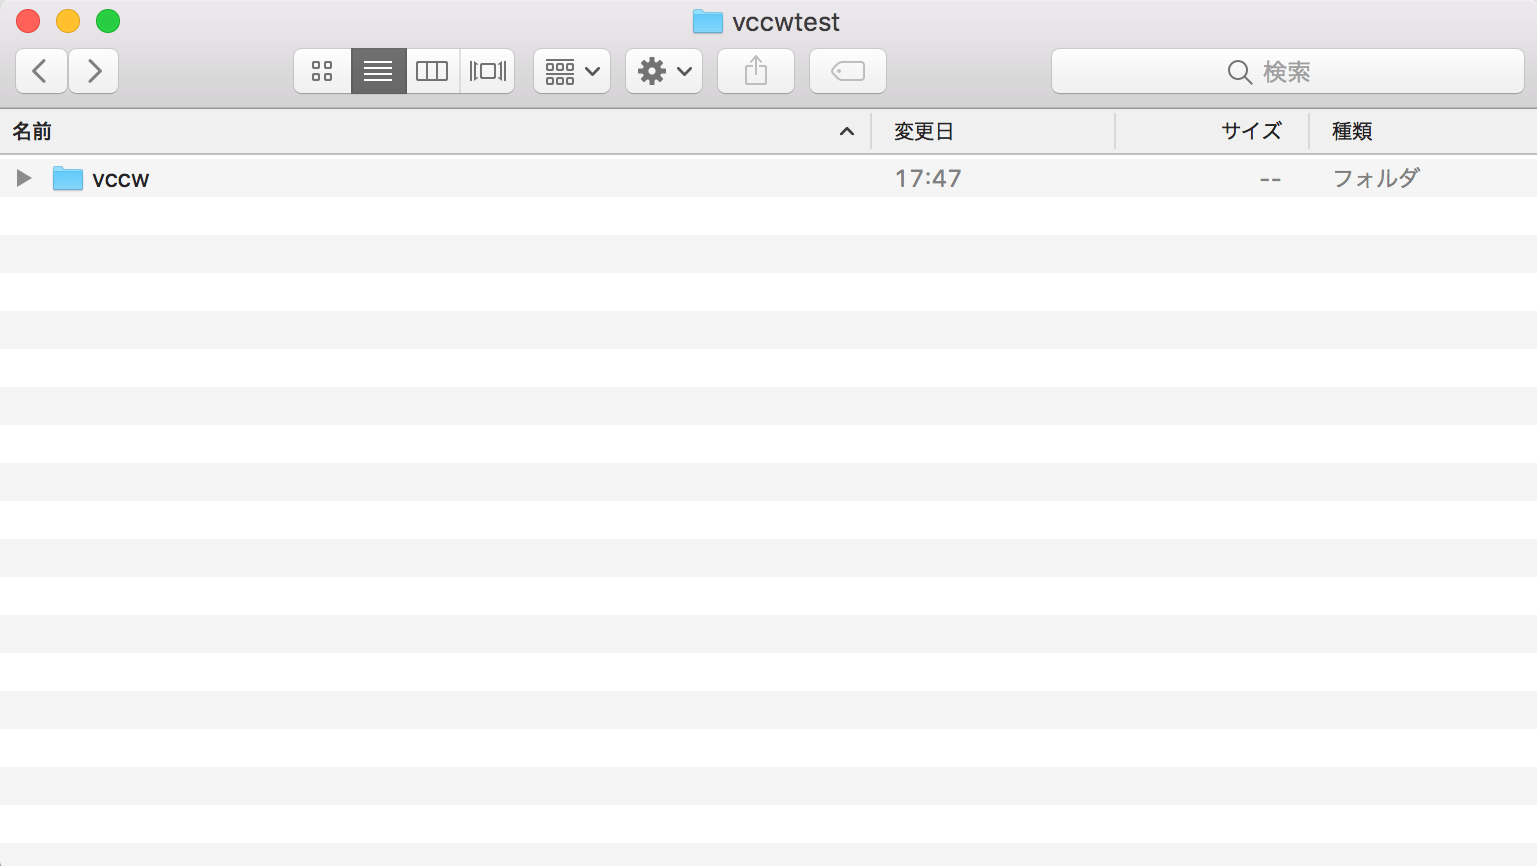Click the edit tags button
The width and height of the screenshot is (1537, 866).
tap(848, 71)
